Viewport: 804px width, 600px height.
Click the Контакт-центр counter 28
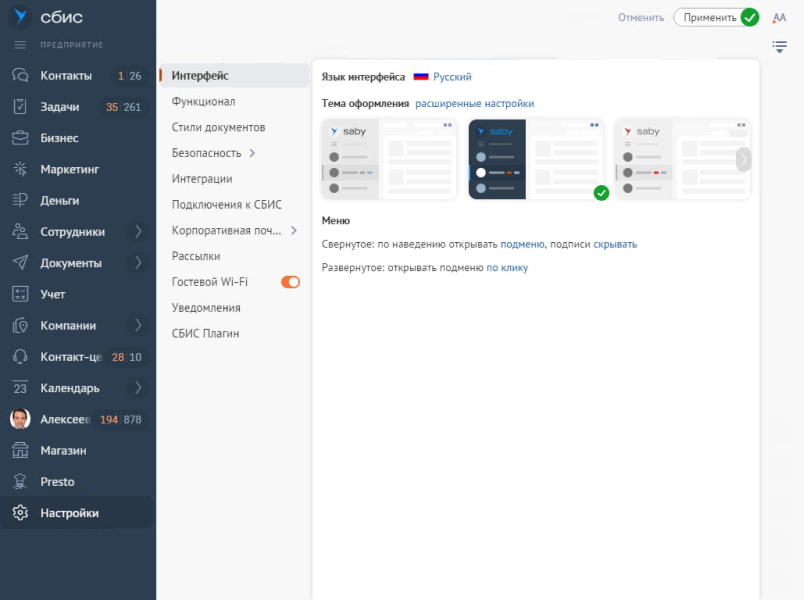[x=118, y=357]
